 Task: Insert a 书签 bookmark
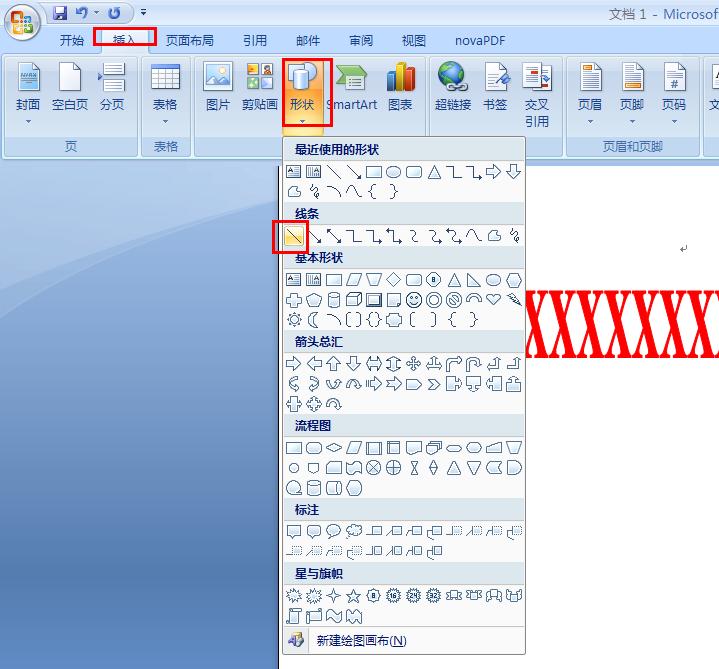495,87
